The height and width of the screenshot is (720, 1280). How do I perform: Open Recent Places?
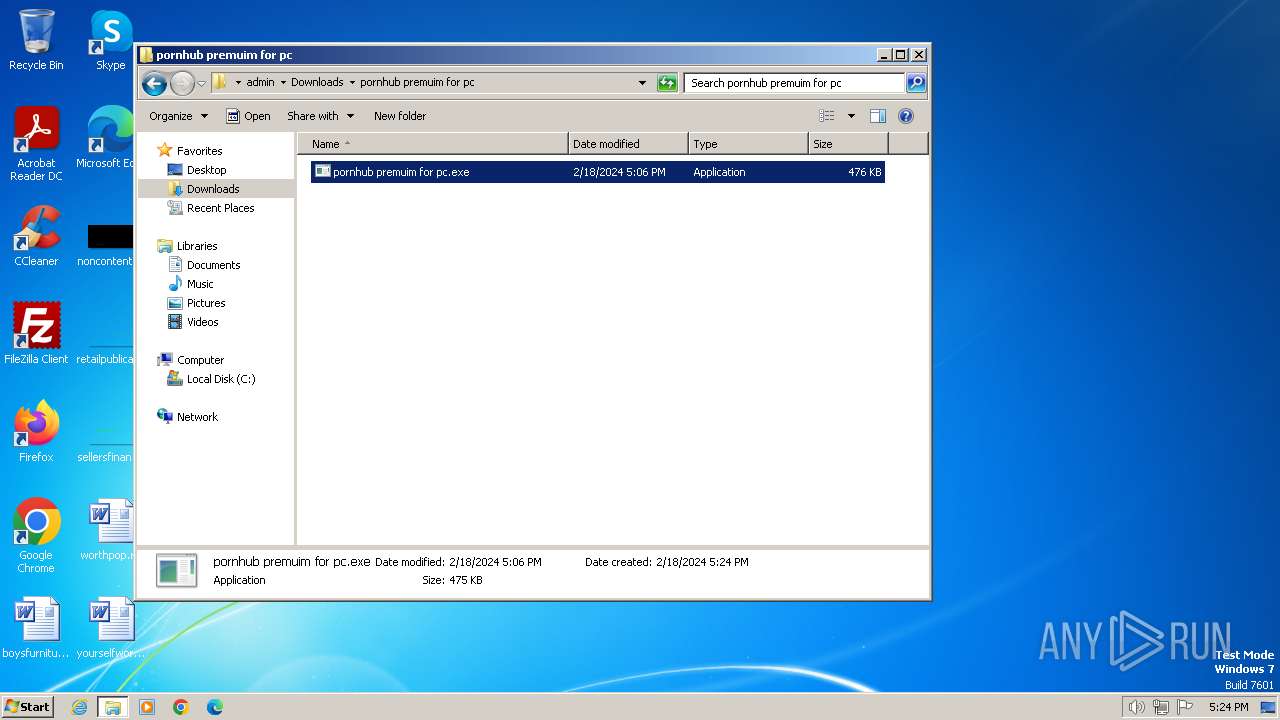(211, 208)
